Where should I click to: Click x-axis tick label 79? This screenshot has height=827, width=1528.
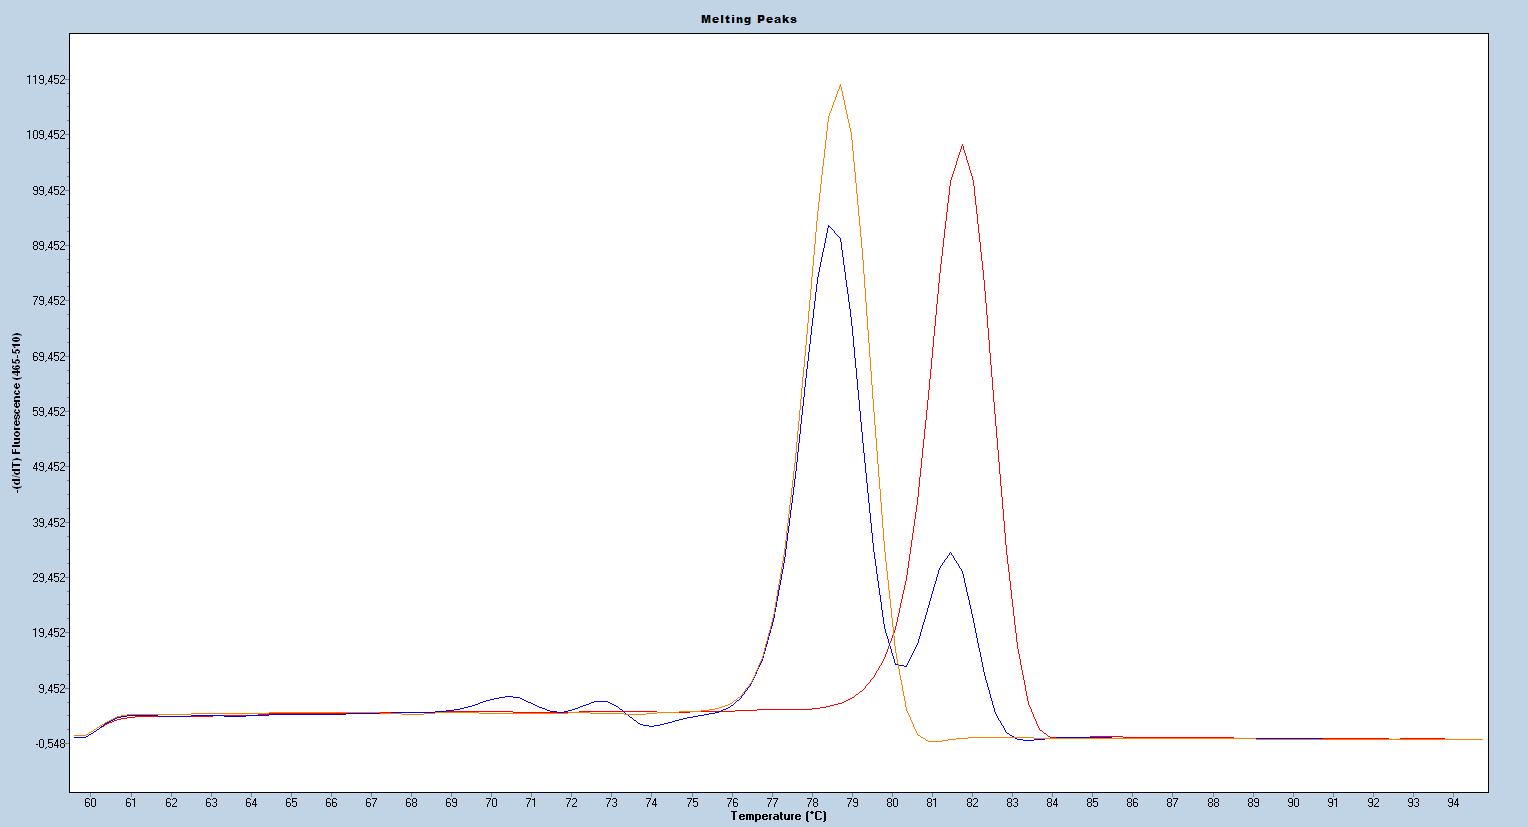coord(852,803)
